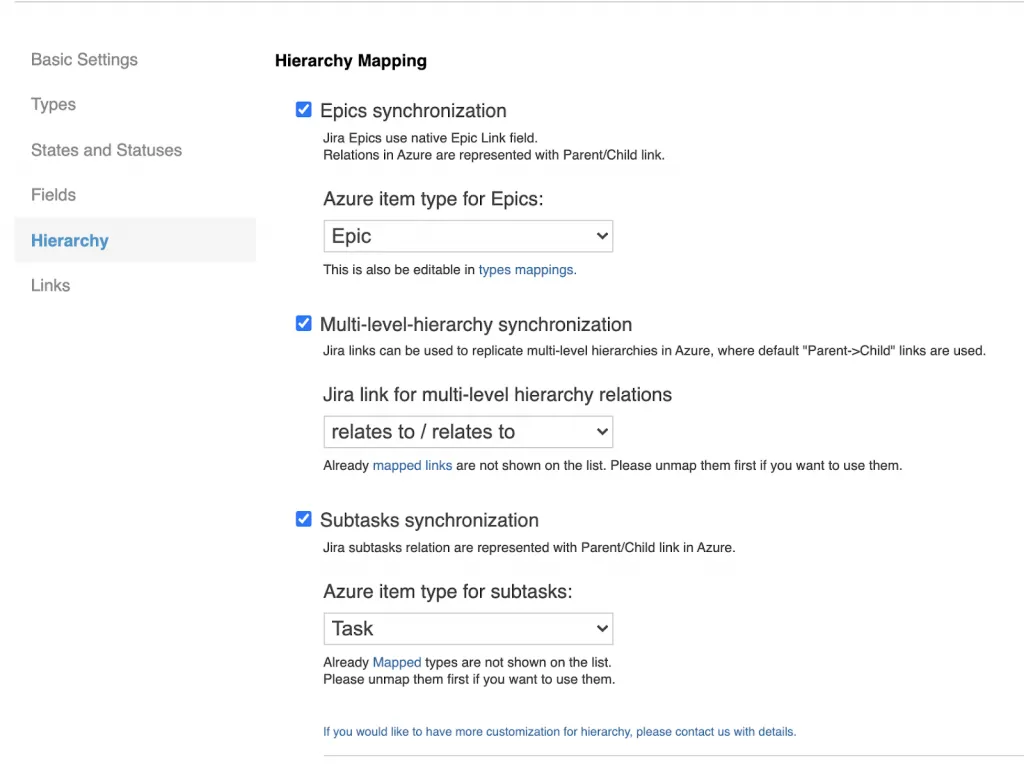
Task: Navigate to the Links sidebar section
Action: (x=50, y=286)
